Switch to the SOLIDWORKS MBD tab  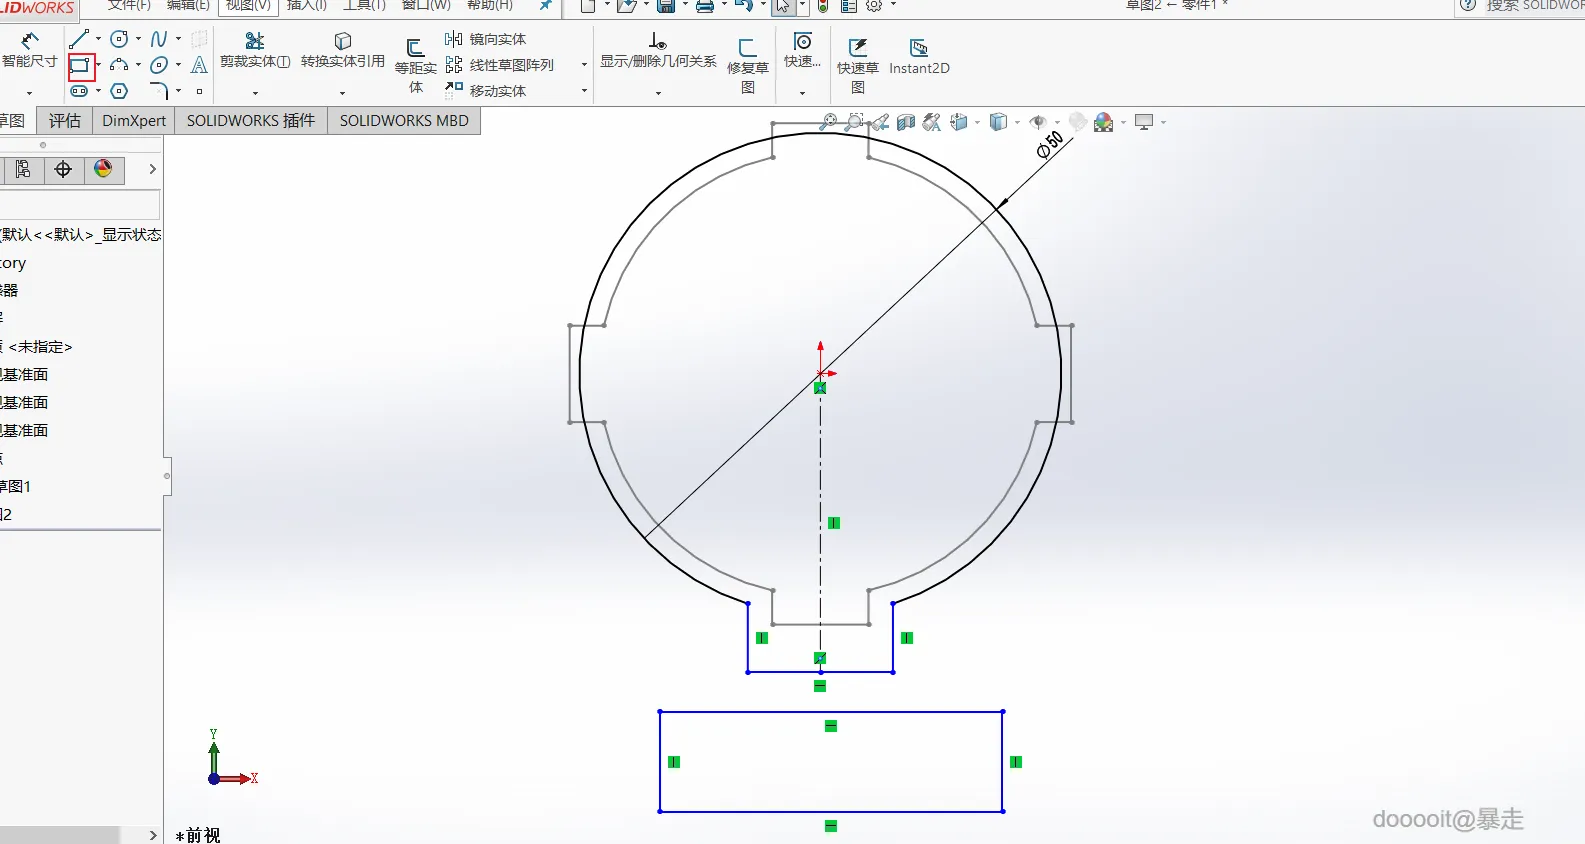click(404, 121)
